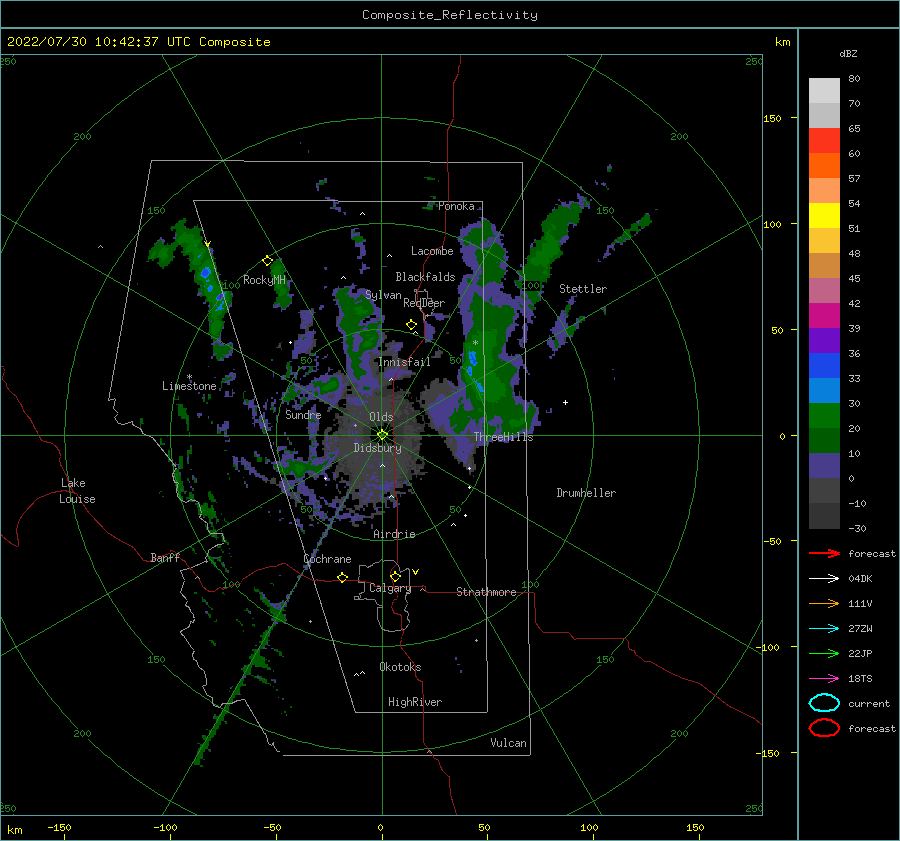Screen dimensions: 900x841
Task: Click the yellow diamond marker below RedDeer
Action: [411, 324]
